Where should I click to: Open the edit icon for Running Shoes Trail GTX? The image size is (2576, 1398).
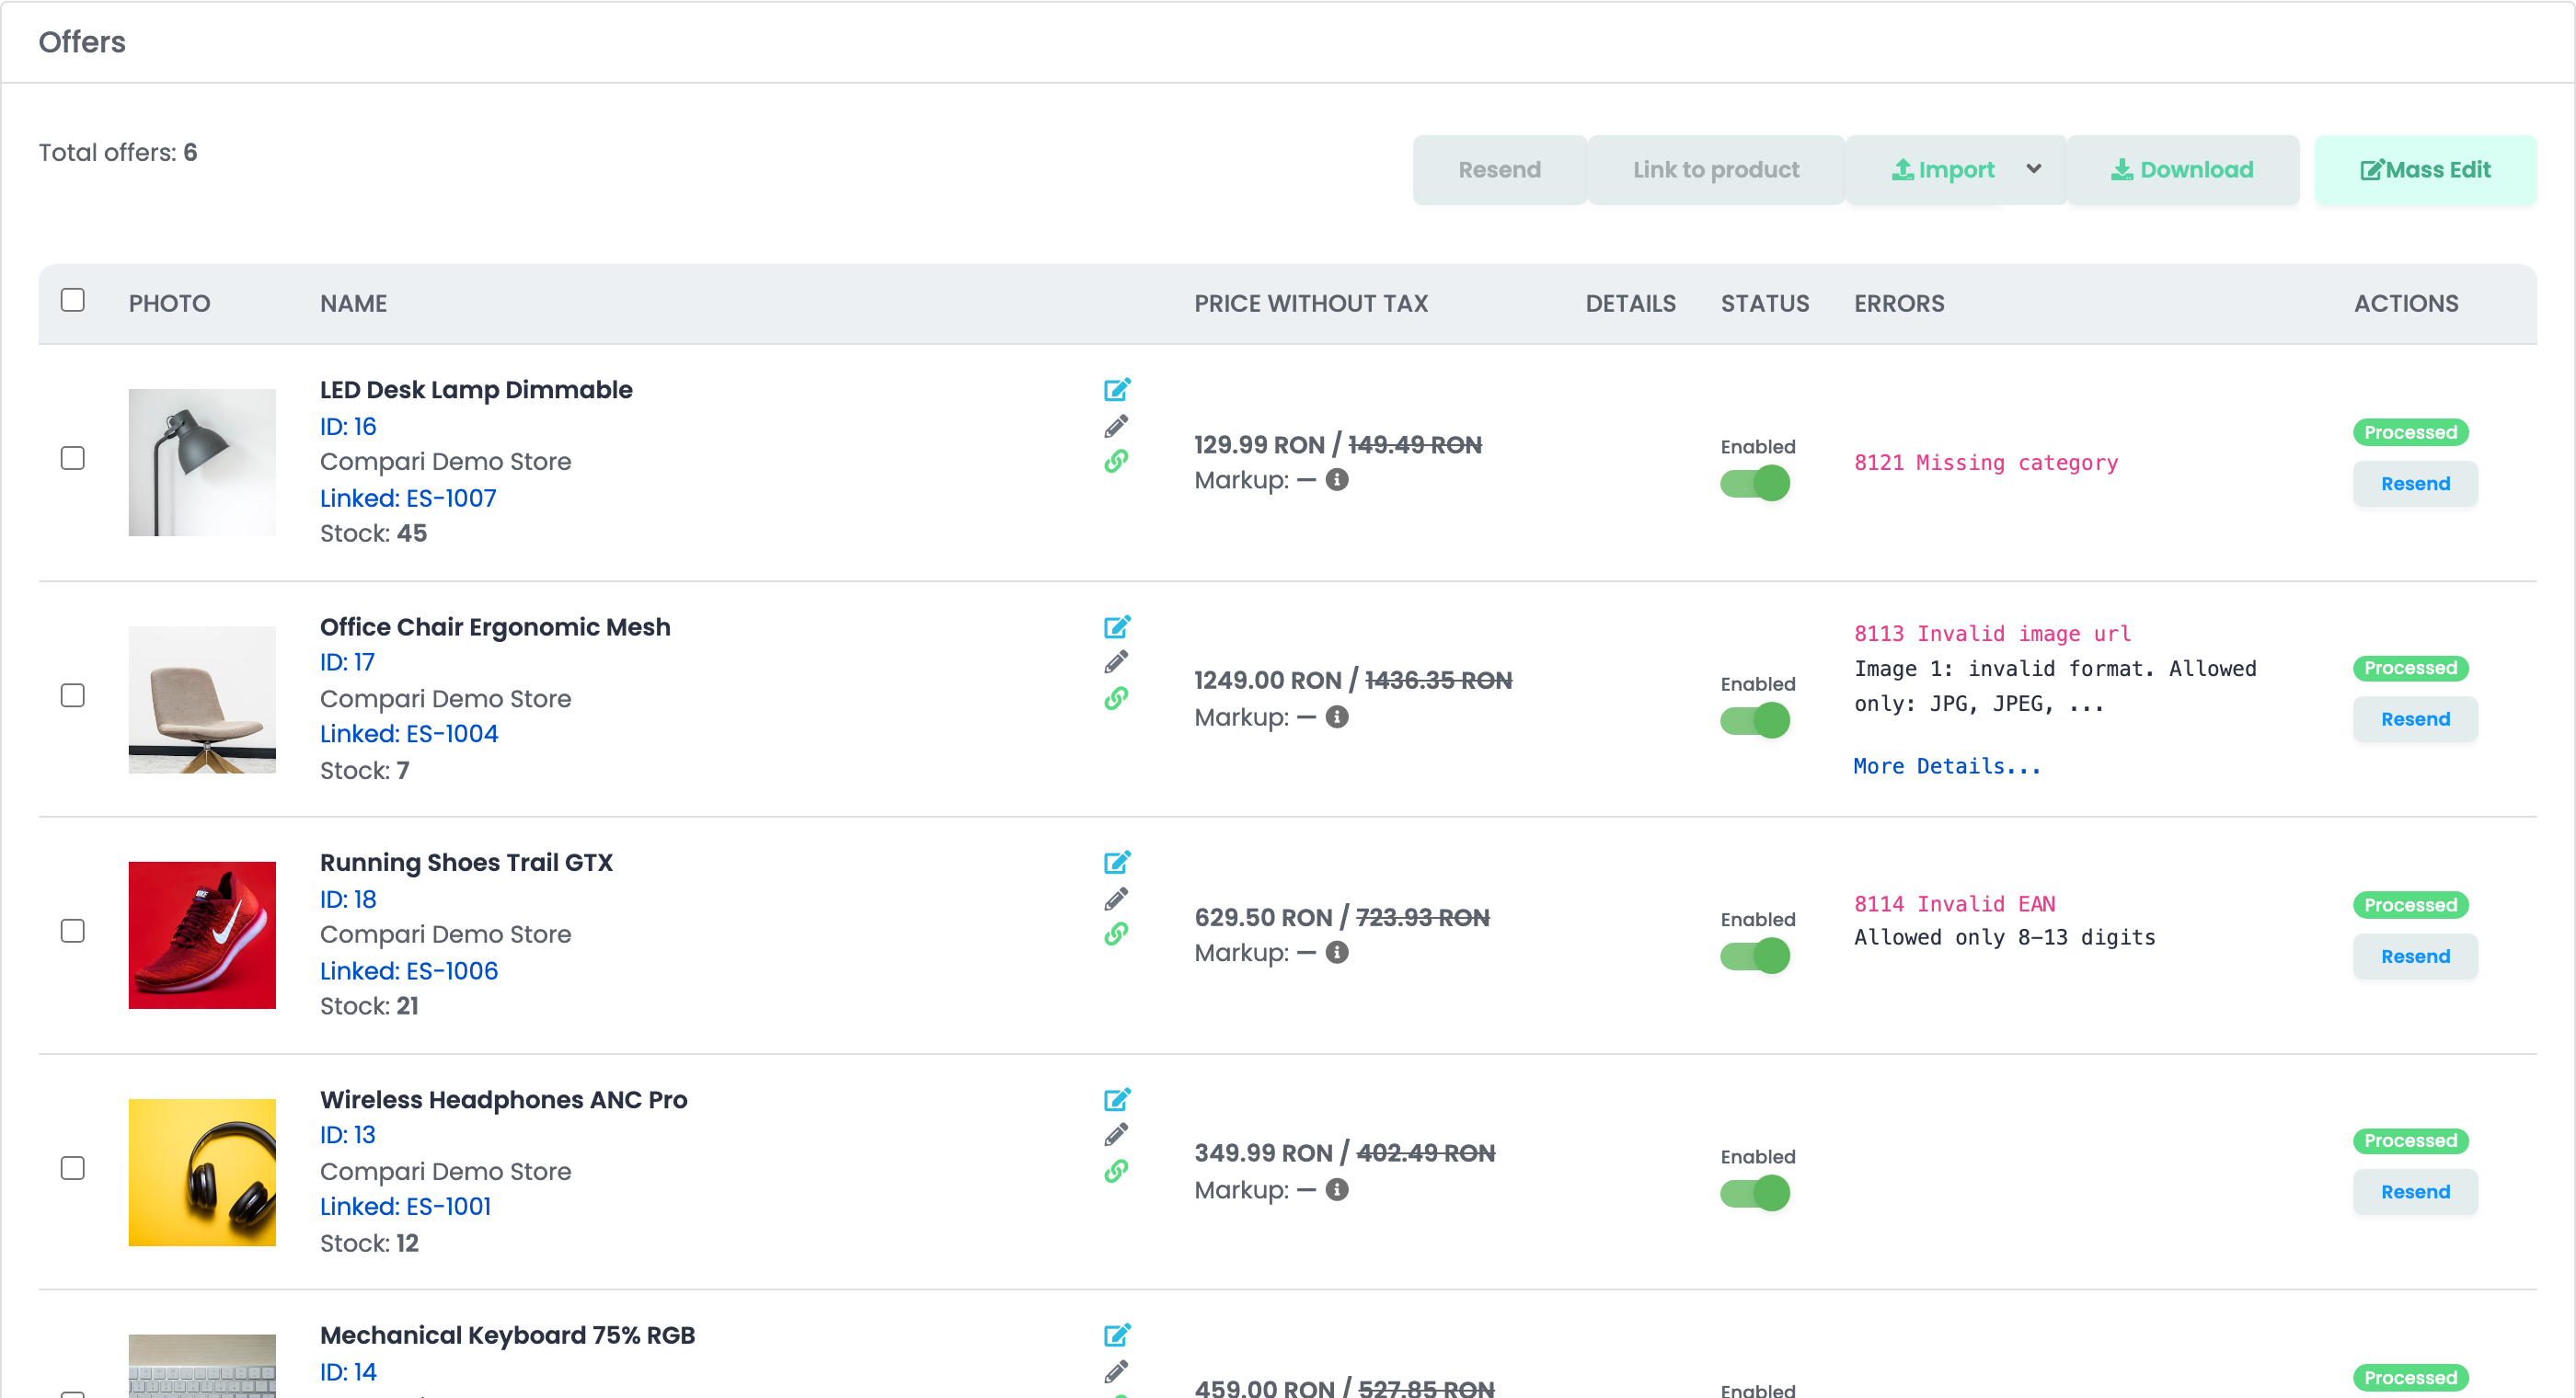pos(1117,863)
